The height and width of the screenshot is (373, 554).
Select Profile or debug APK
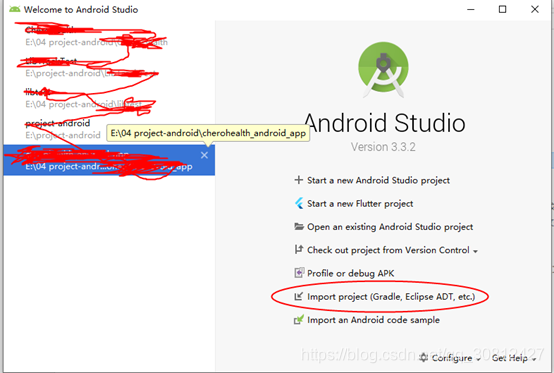(x=350, y=273)
